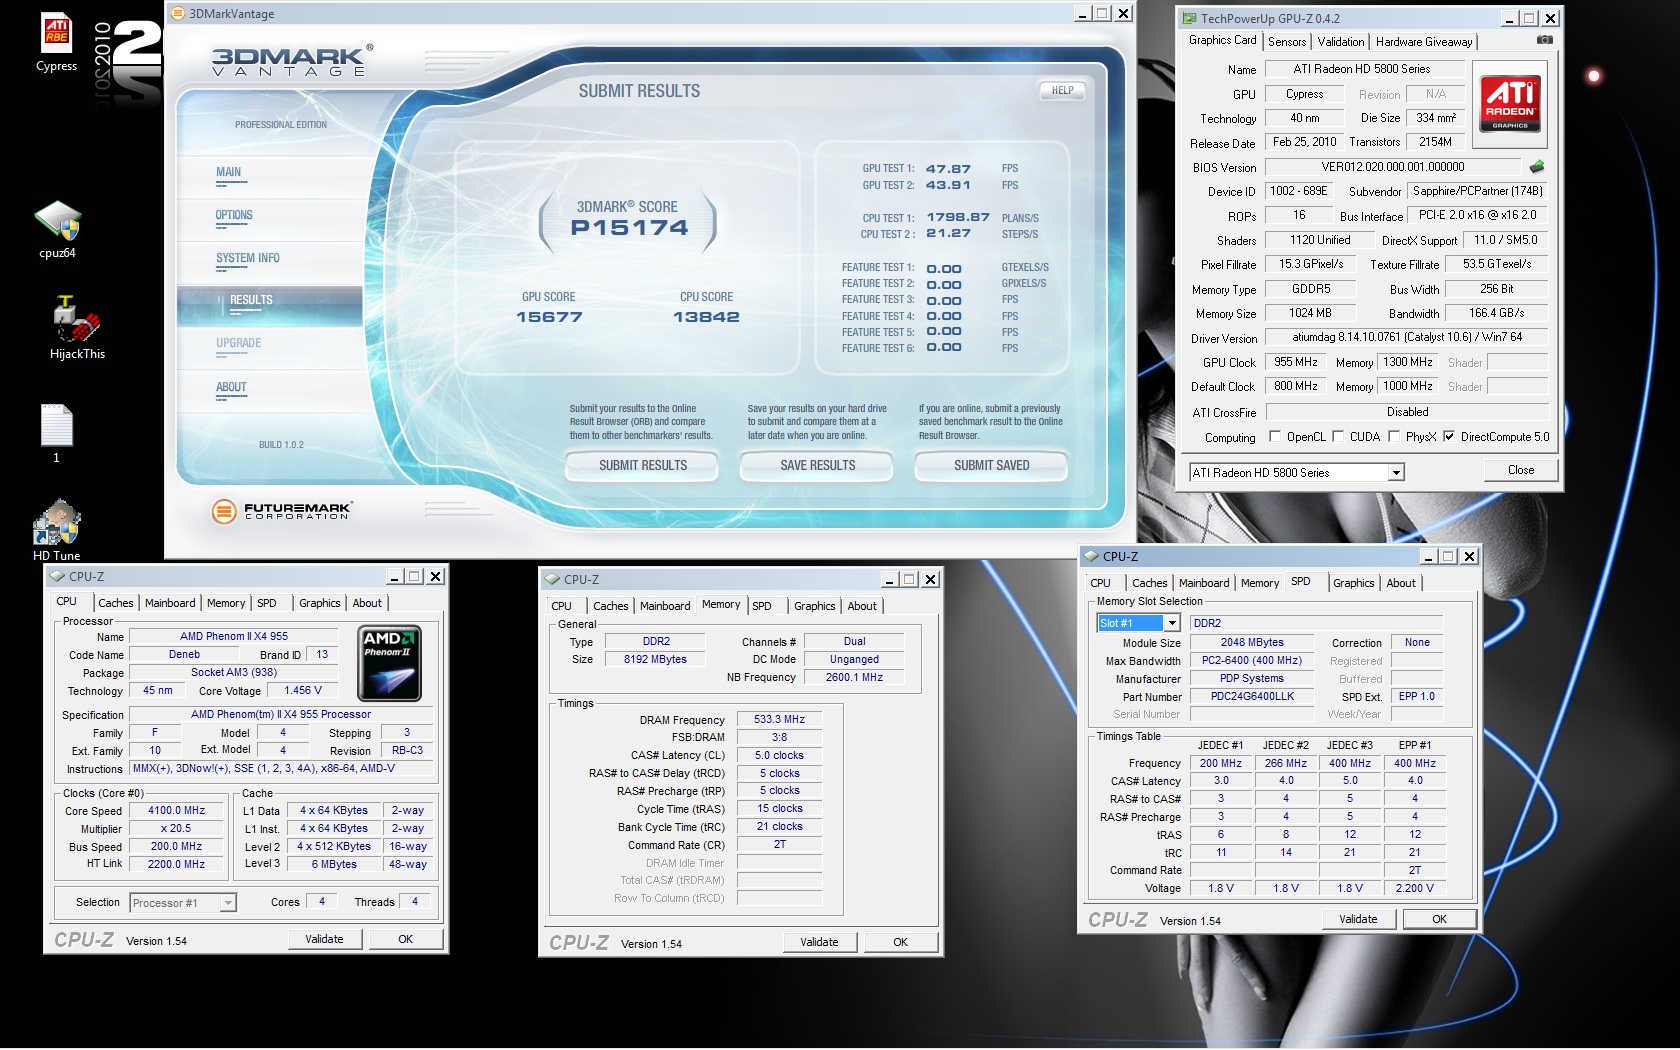Click the GPU-Z screenshot camera icon

pyautogui.click(x=1545, y=40)
